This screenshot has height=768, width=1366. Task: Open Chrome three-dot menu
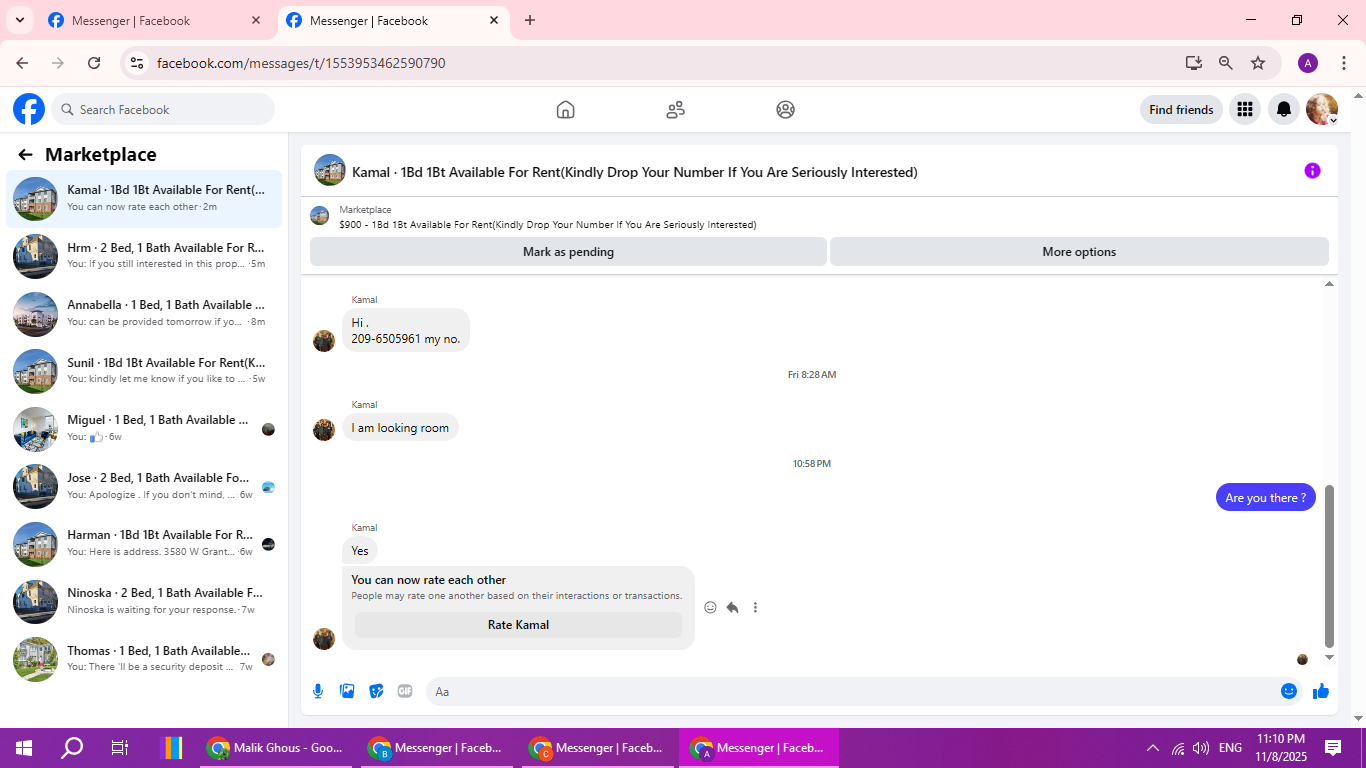point(1344,63)
